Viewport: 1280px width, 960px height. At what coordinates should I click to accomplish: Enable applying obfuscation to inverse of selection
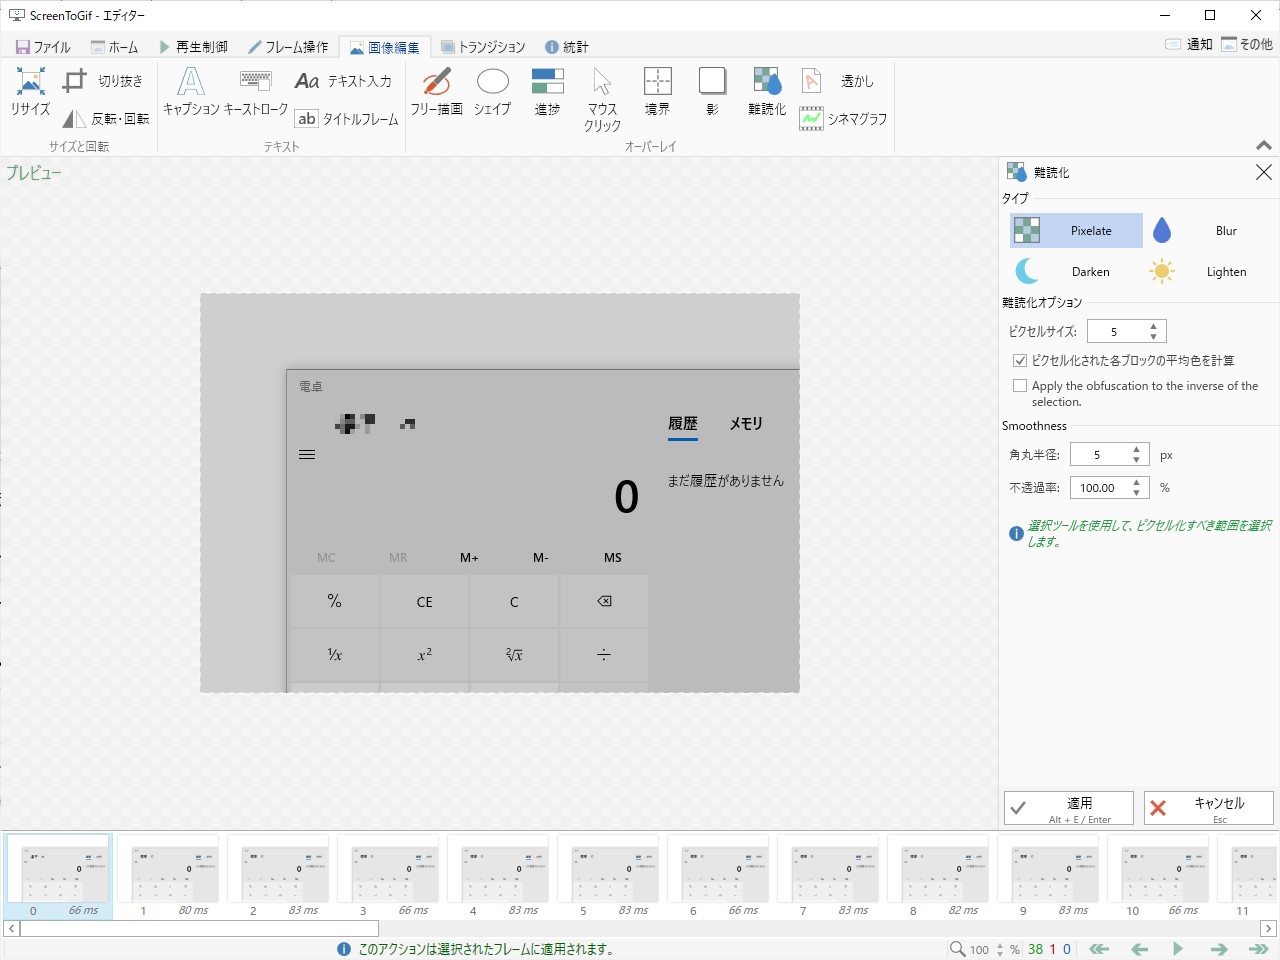[1020, 385]
